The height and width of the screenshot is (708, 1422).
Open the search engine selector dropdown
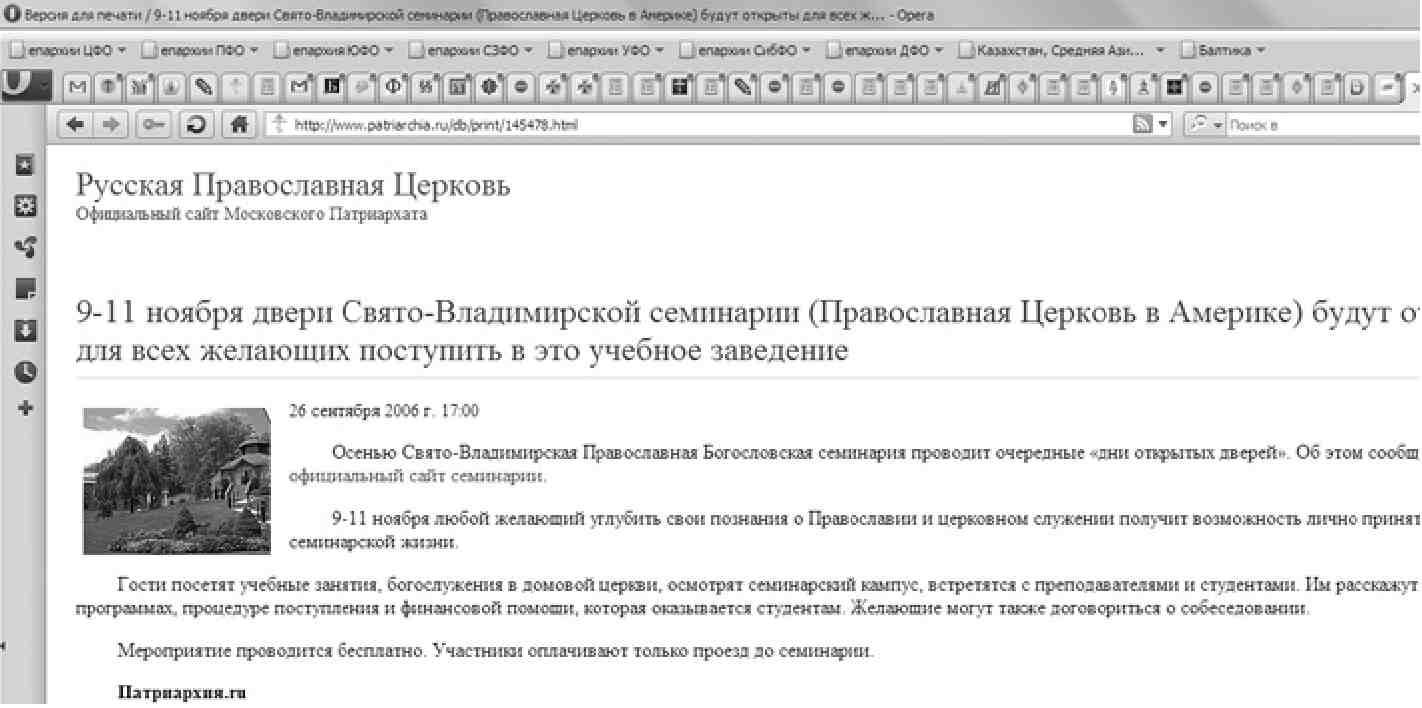(x=1205, y=125)
